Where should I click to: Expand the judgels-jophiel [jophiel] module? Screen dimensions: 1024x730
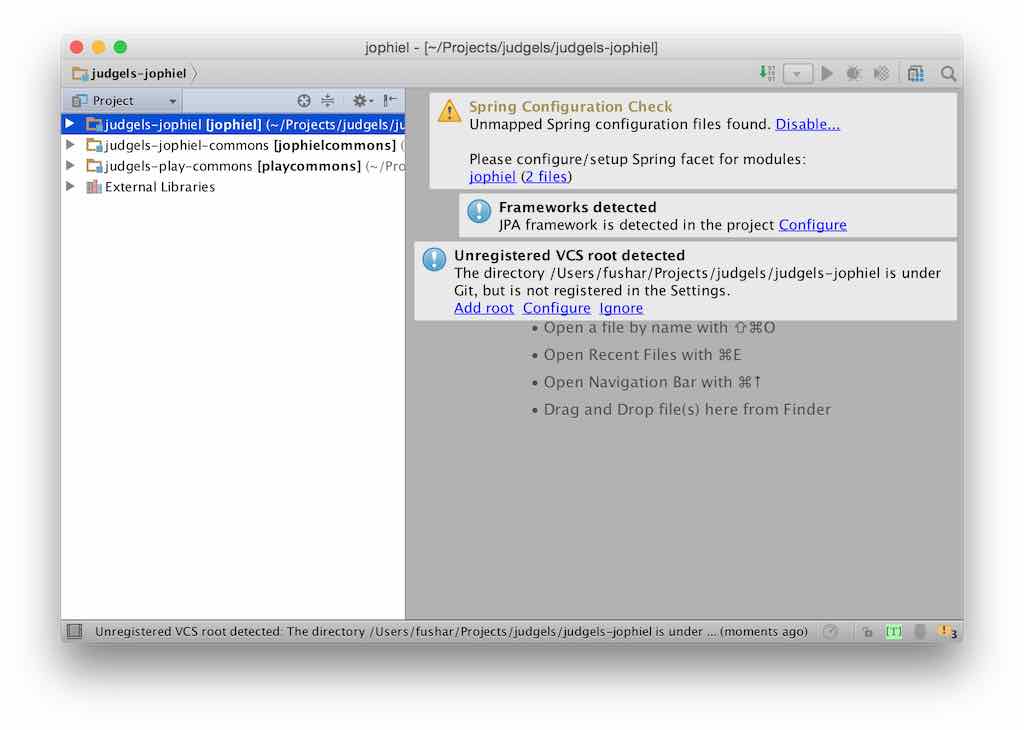click(70, 123)
